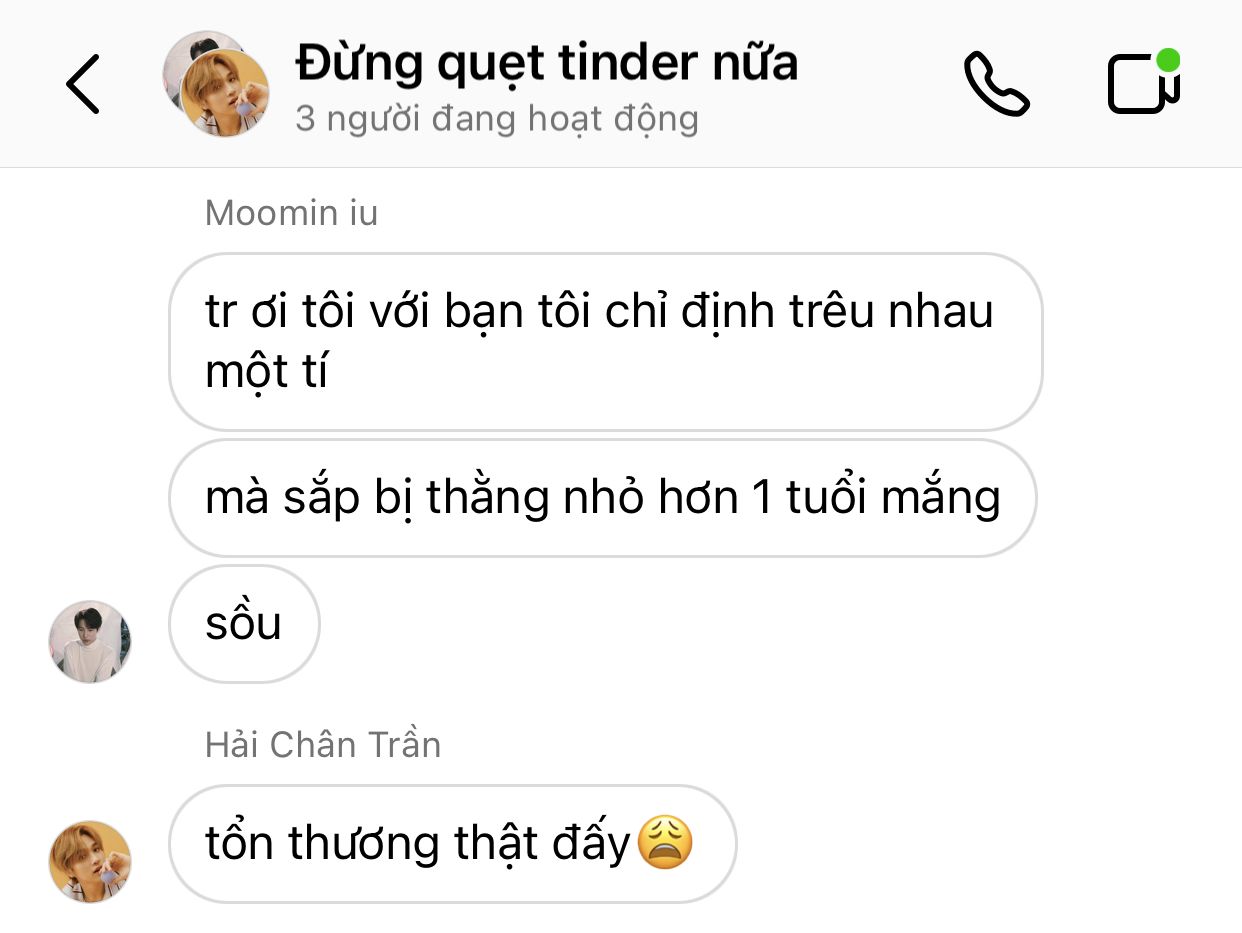Image resolution: width=1242 pixels, height=933 pixels.
Task: Open group details via "Đừng quẹt tinder nữa" title
Action: (x=547, y=64)
